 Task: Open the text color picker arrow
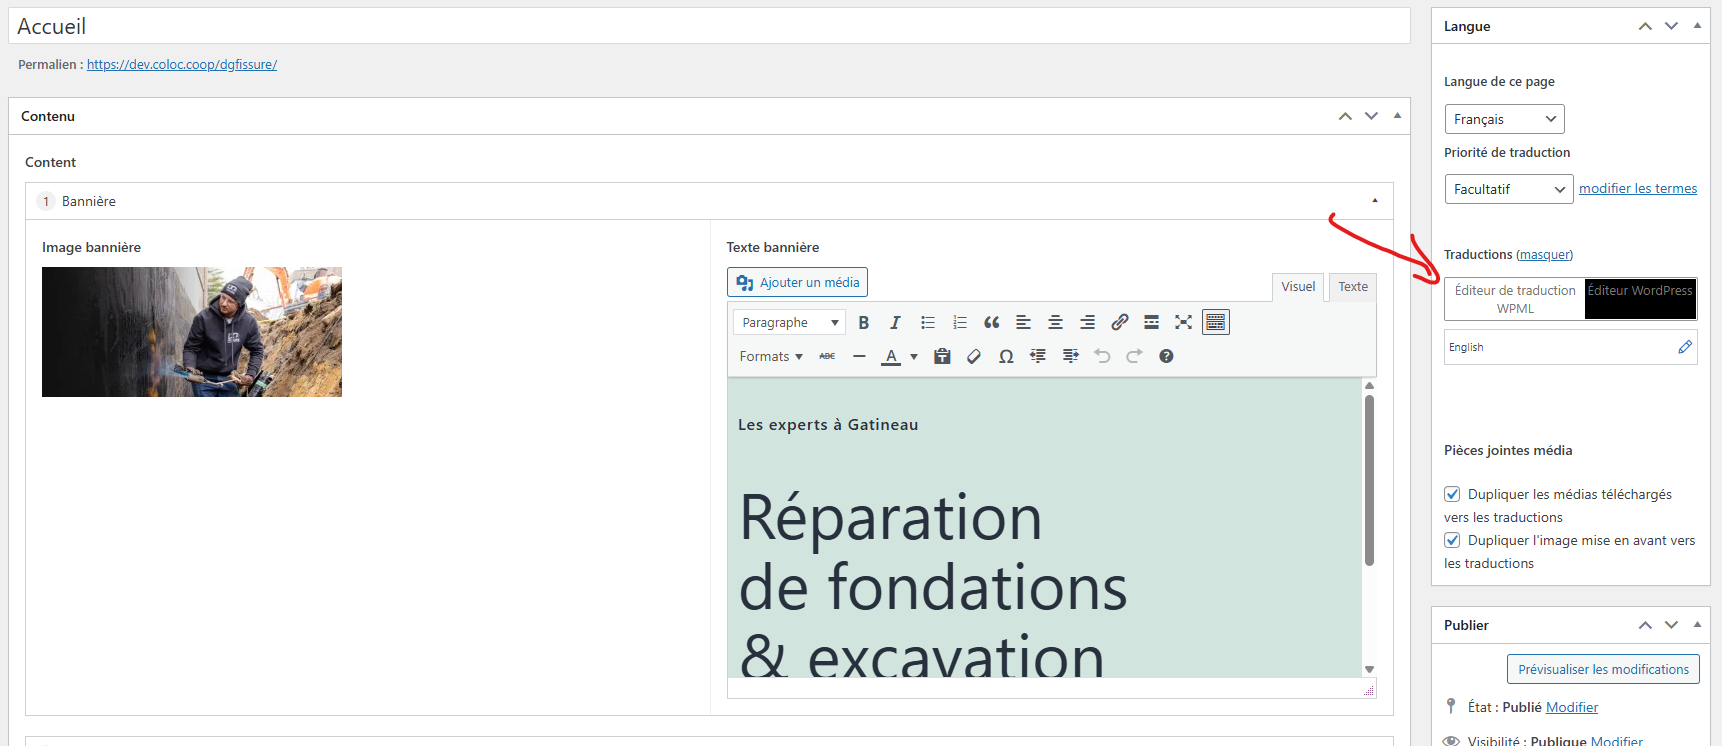(914, 356)
